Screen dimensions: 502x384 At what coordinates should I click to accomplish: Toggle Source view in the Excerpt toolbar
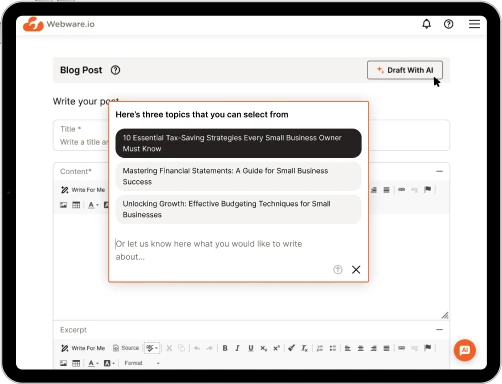click(x=126, y=348)
